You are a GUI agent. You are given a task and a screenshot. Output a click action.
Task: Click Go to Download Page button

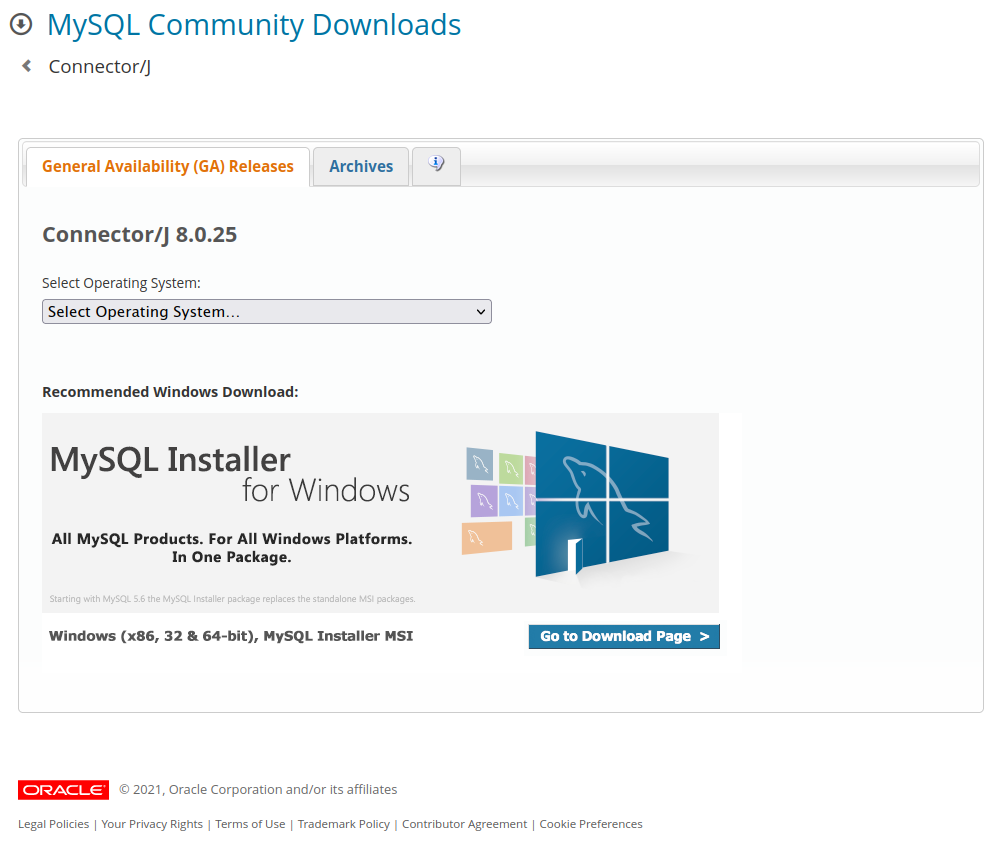coord(624,636)
